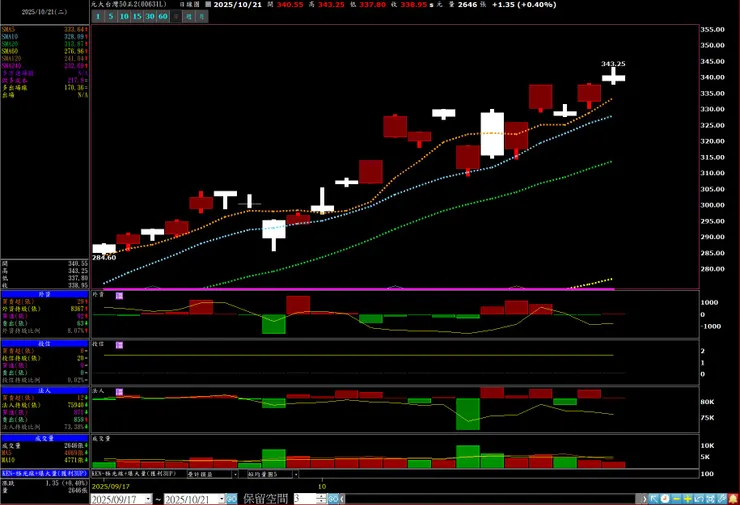Click the stock title 元大台灣50正2(00631L)

[x=129, y=4]
